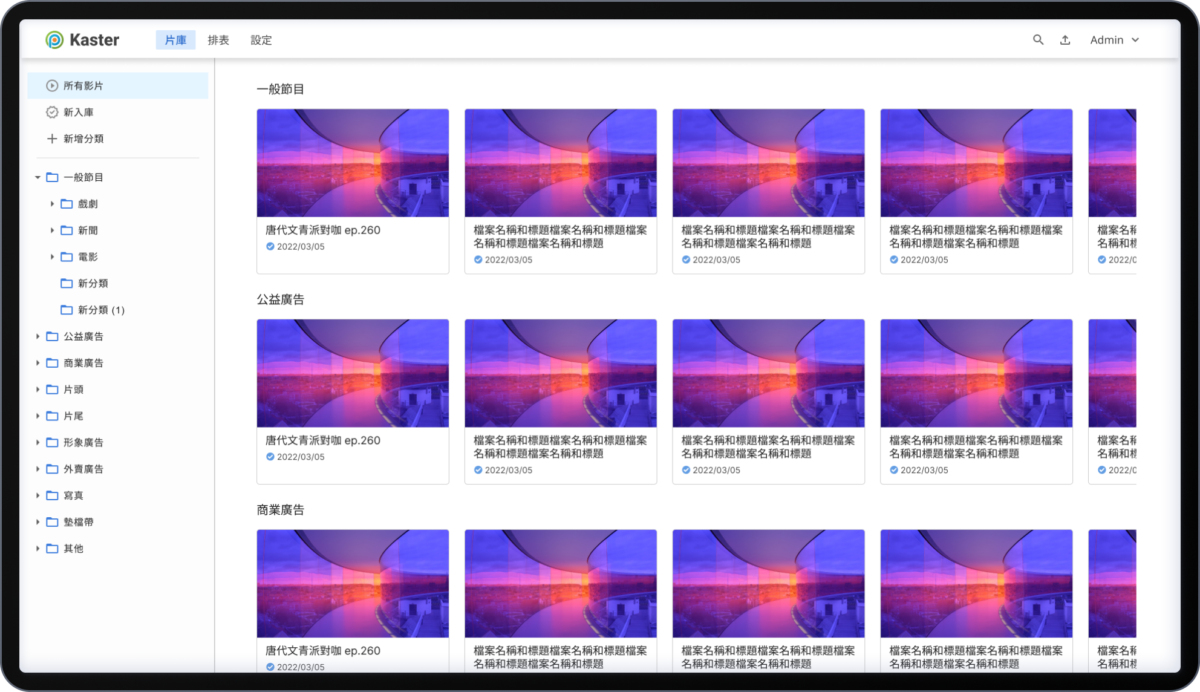Expand the 片尾 folder arrow
Viewport: 1200px width, 692px height.
[38, 416]
